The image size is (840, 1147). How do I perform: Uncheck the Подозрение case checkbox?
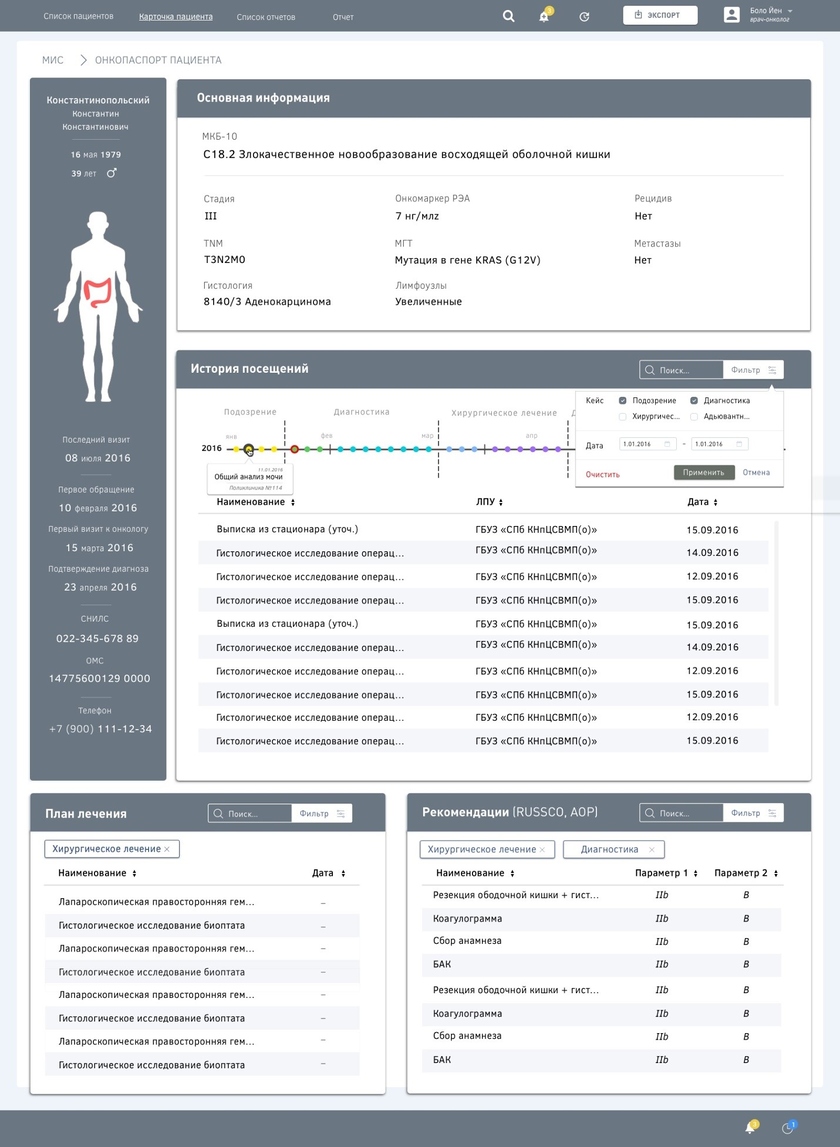point(623,400)
